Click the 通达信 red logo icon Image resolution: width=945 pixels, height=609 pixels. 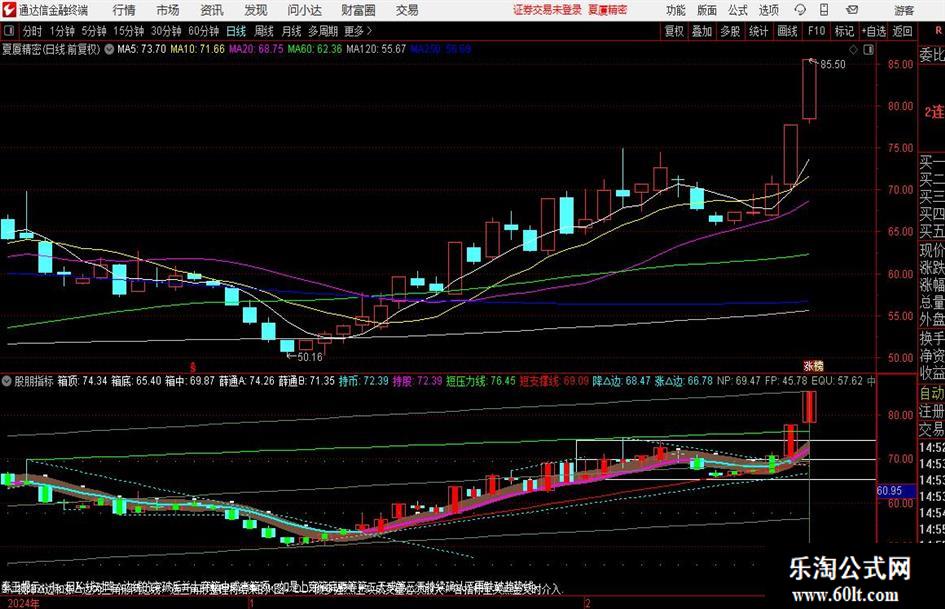point(9,10)
